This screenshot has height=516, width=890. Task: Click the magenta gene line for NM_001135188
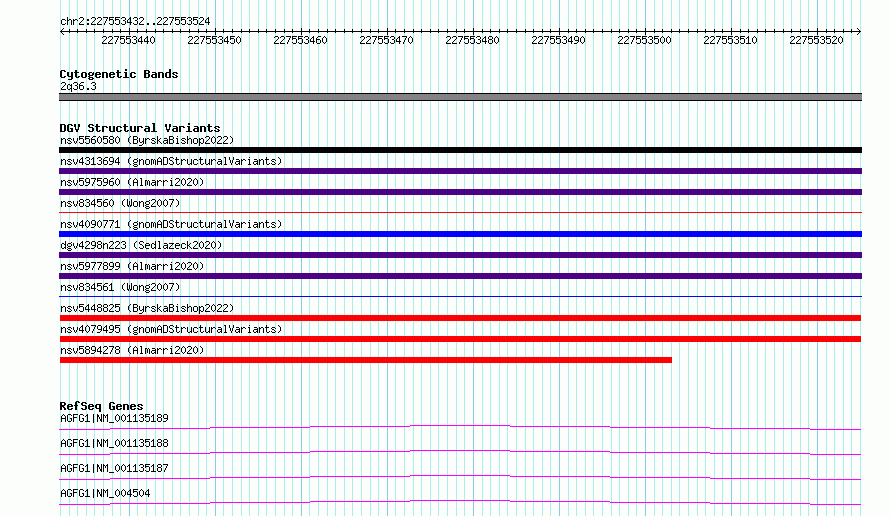click(460, 452)
